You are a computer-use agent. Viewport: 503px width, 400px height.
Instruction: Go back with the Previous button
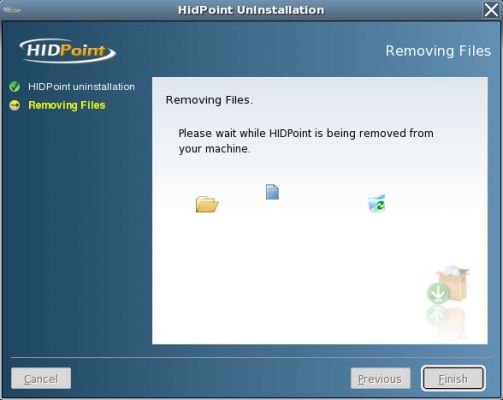(x=380, y=378)
